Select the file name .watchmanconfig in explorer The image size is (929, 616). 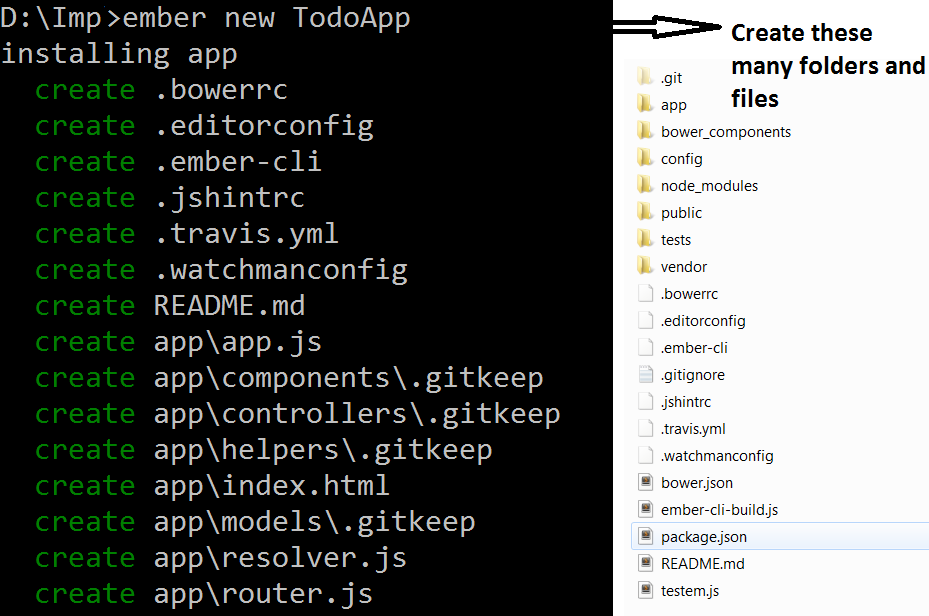point(717,456)
